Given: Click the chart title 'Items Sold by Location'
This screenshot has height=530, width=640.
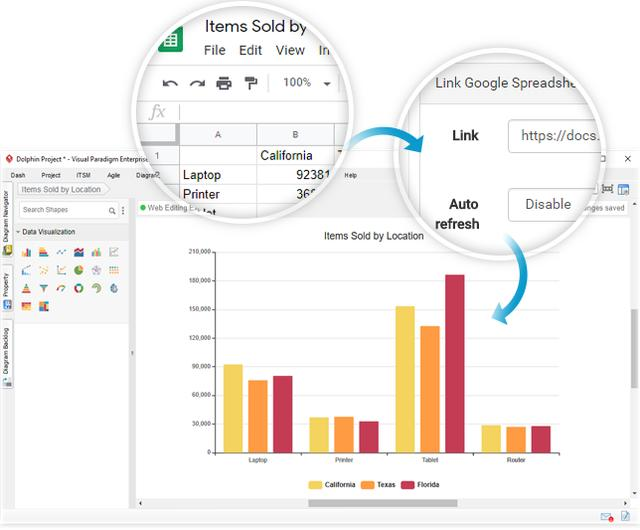Looking at the screenshot, I should click(373, 236).
